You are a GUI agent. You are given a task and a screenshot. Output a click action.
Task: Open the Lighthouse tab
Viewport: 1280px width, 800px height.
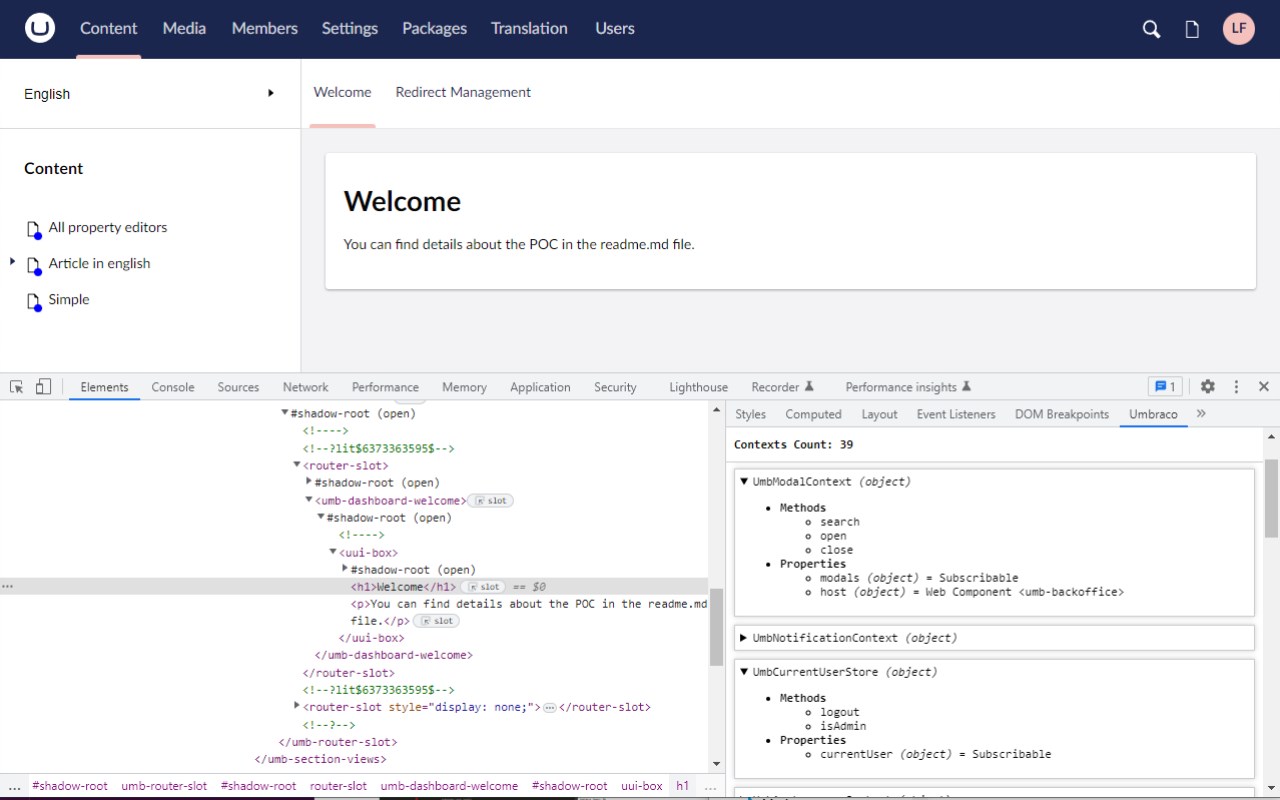(698, 387)
